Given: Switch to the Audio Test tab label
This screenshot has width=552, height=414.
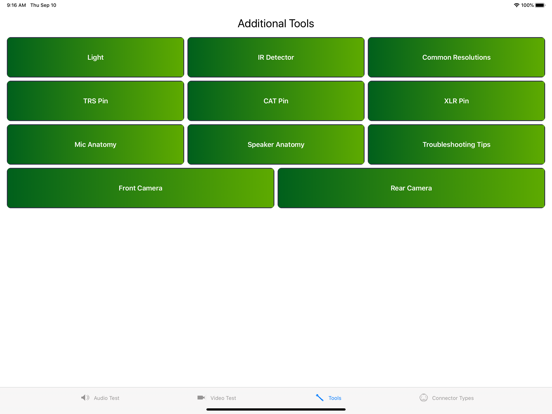Looking at the screenshot, I should (106, 398).
